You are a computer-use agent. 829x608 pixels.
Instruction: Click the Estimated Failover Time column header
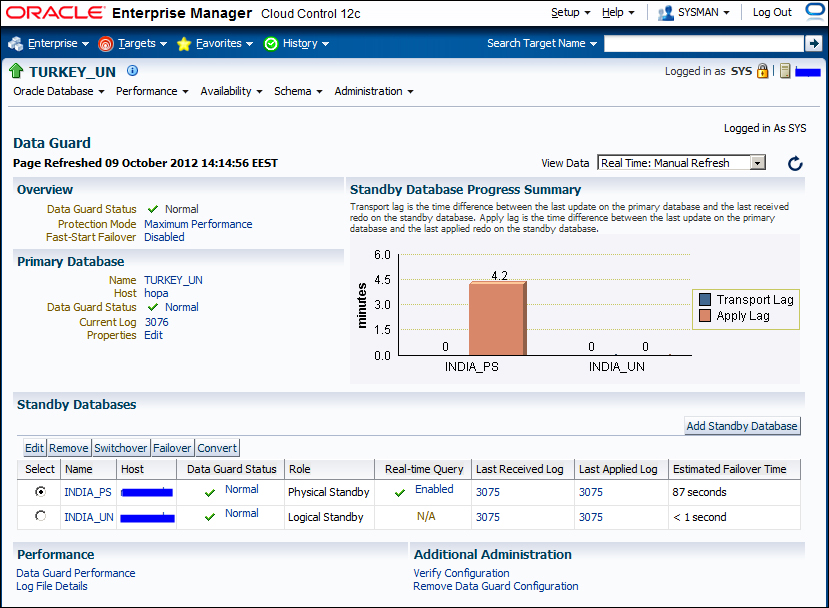pos(734,469)
